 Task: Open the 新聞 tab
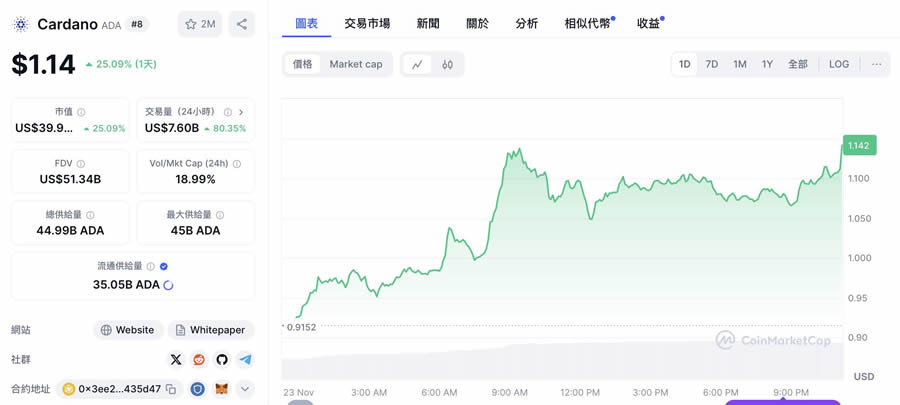point(428,23)
